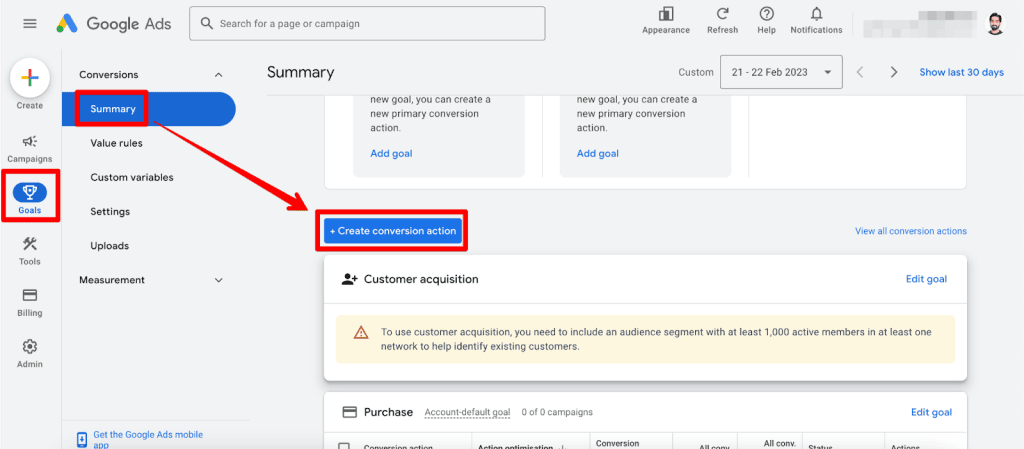Click in the search page or campaign field
Screen dimensions: 1024x449
pos(367,23)
